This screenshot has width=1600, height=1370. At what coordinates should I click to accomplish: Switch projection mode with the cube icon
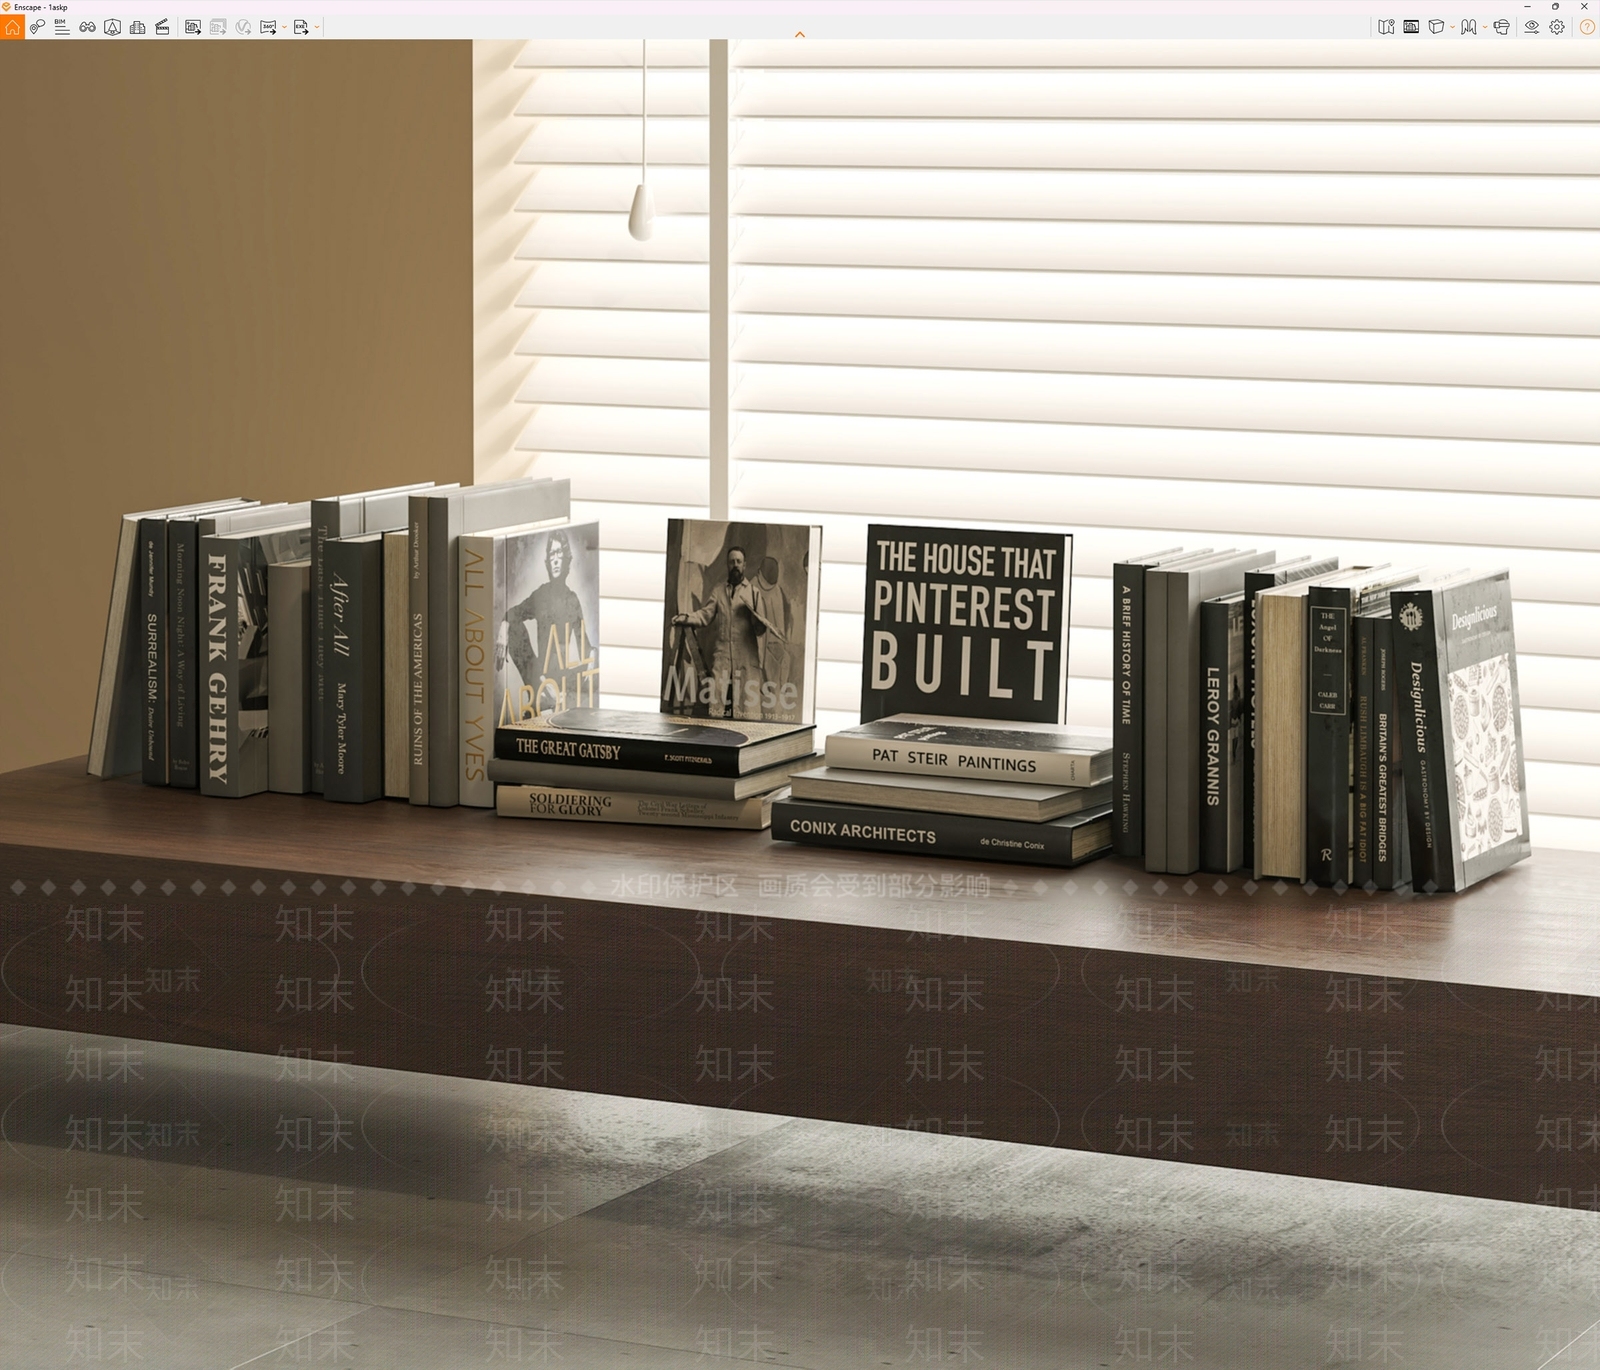1436,27
